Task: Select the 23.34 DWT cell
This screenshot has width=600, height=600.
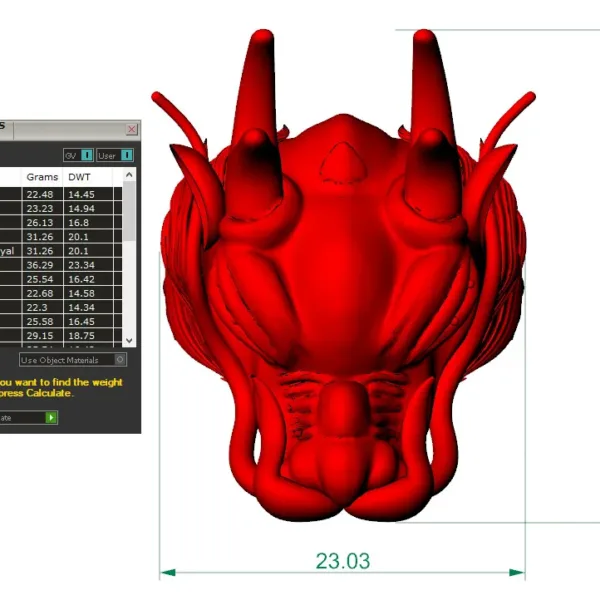Action: [88, 265]
